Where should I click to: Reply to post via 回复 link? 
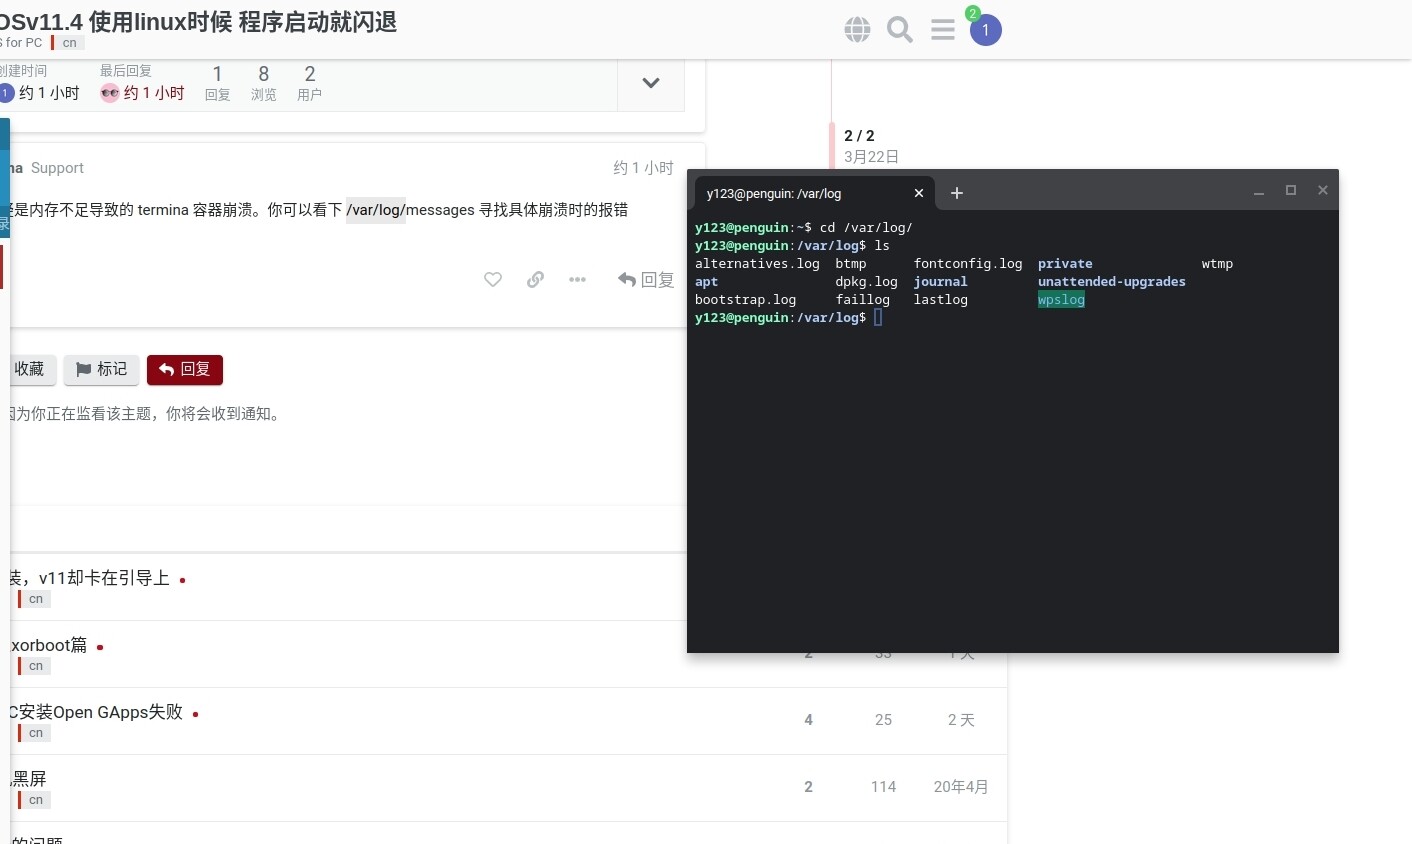coord(646,280)
